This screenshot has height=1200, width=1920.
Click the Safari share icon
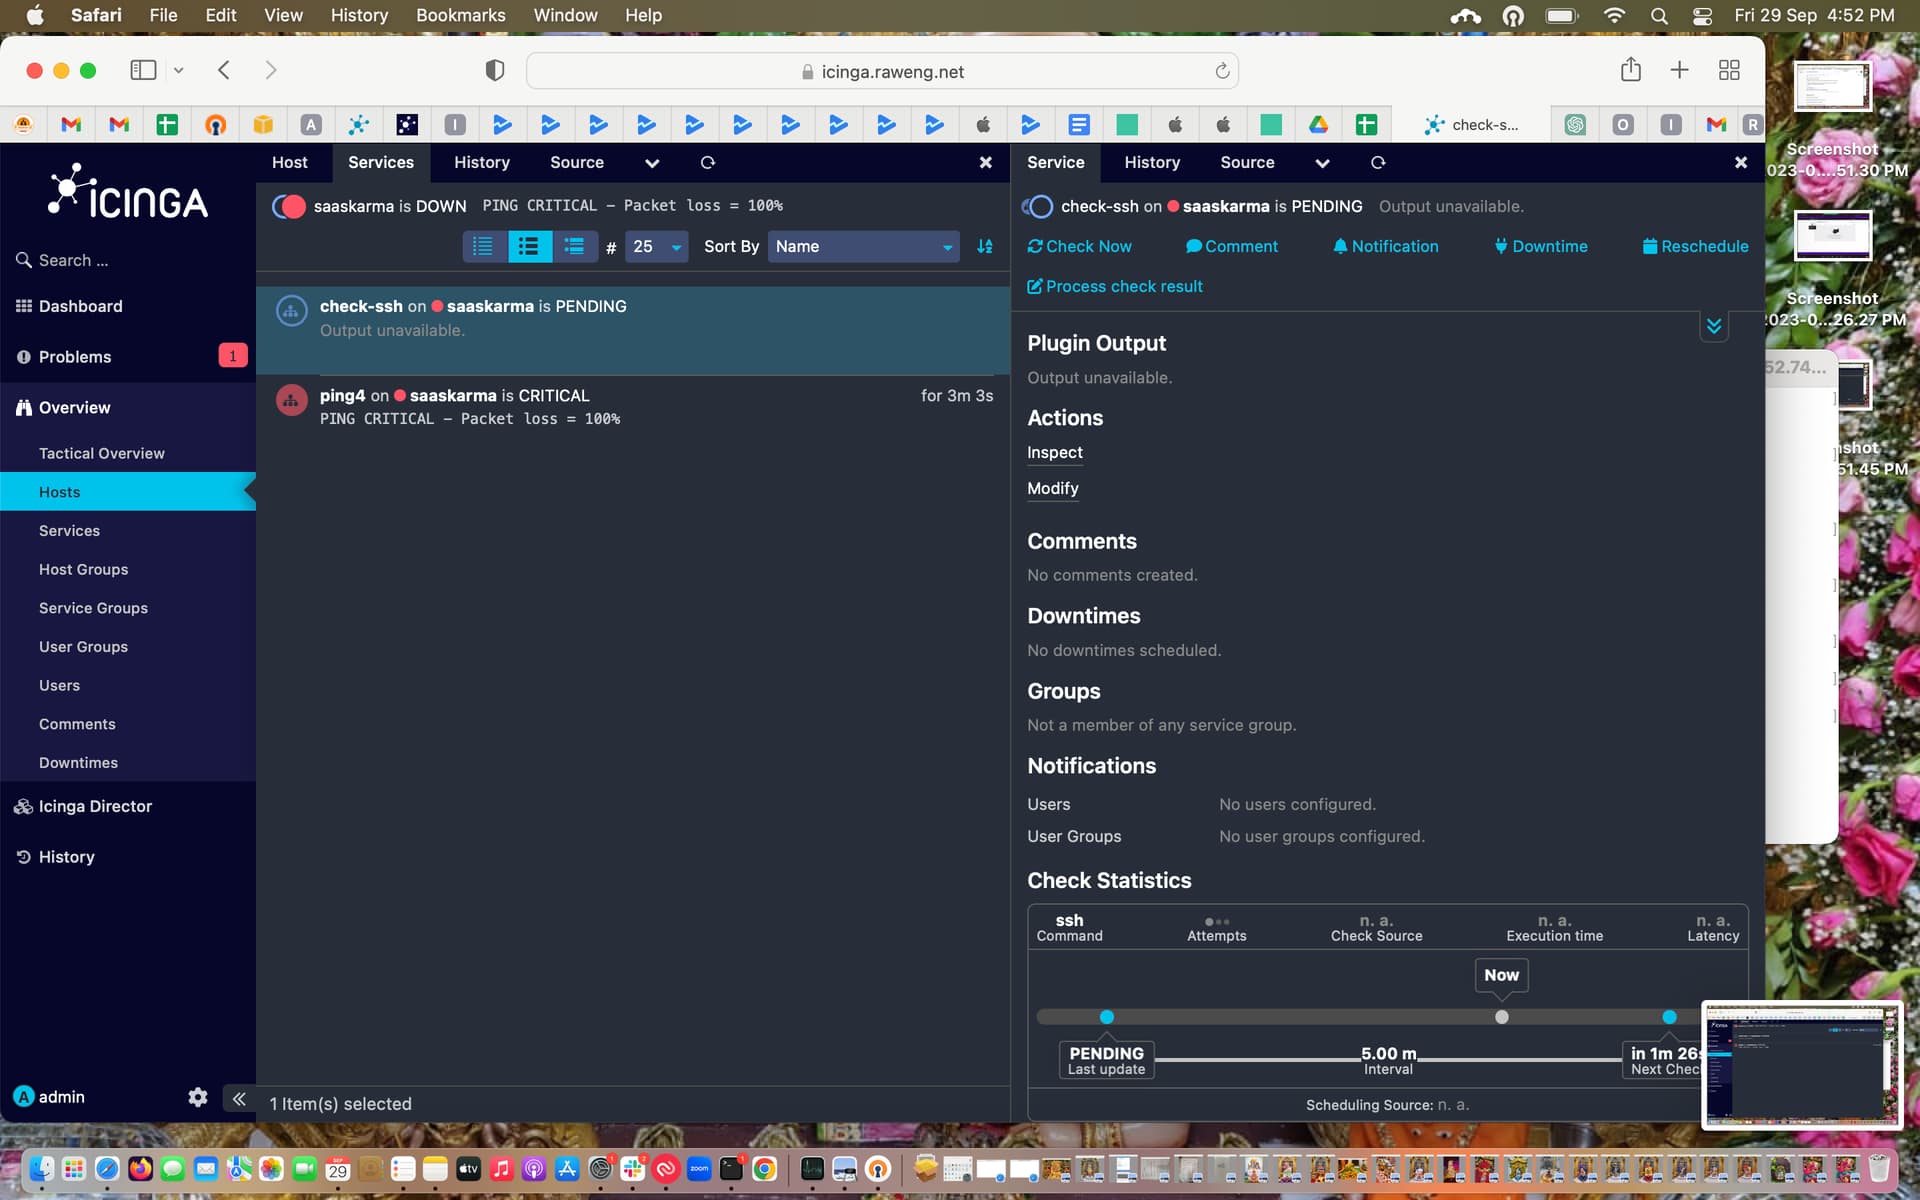[1631, 69]
